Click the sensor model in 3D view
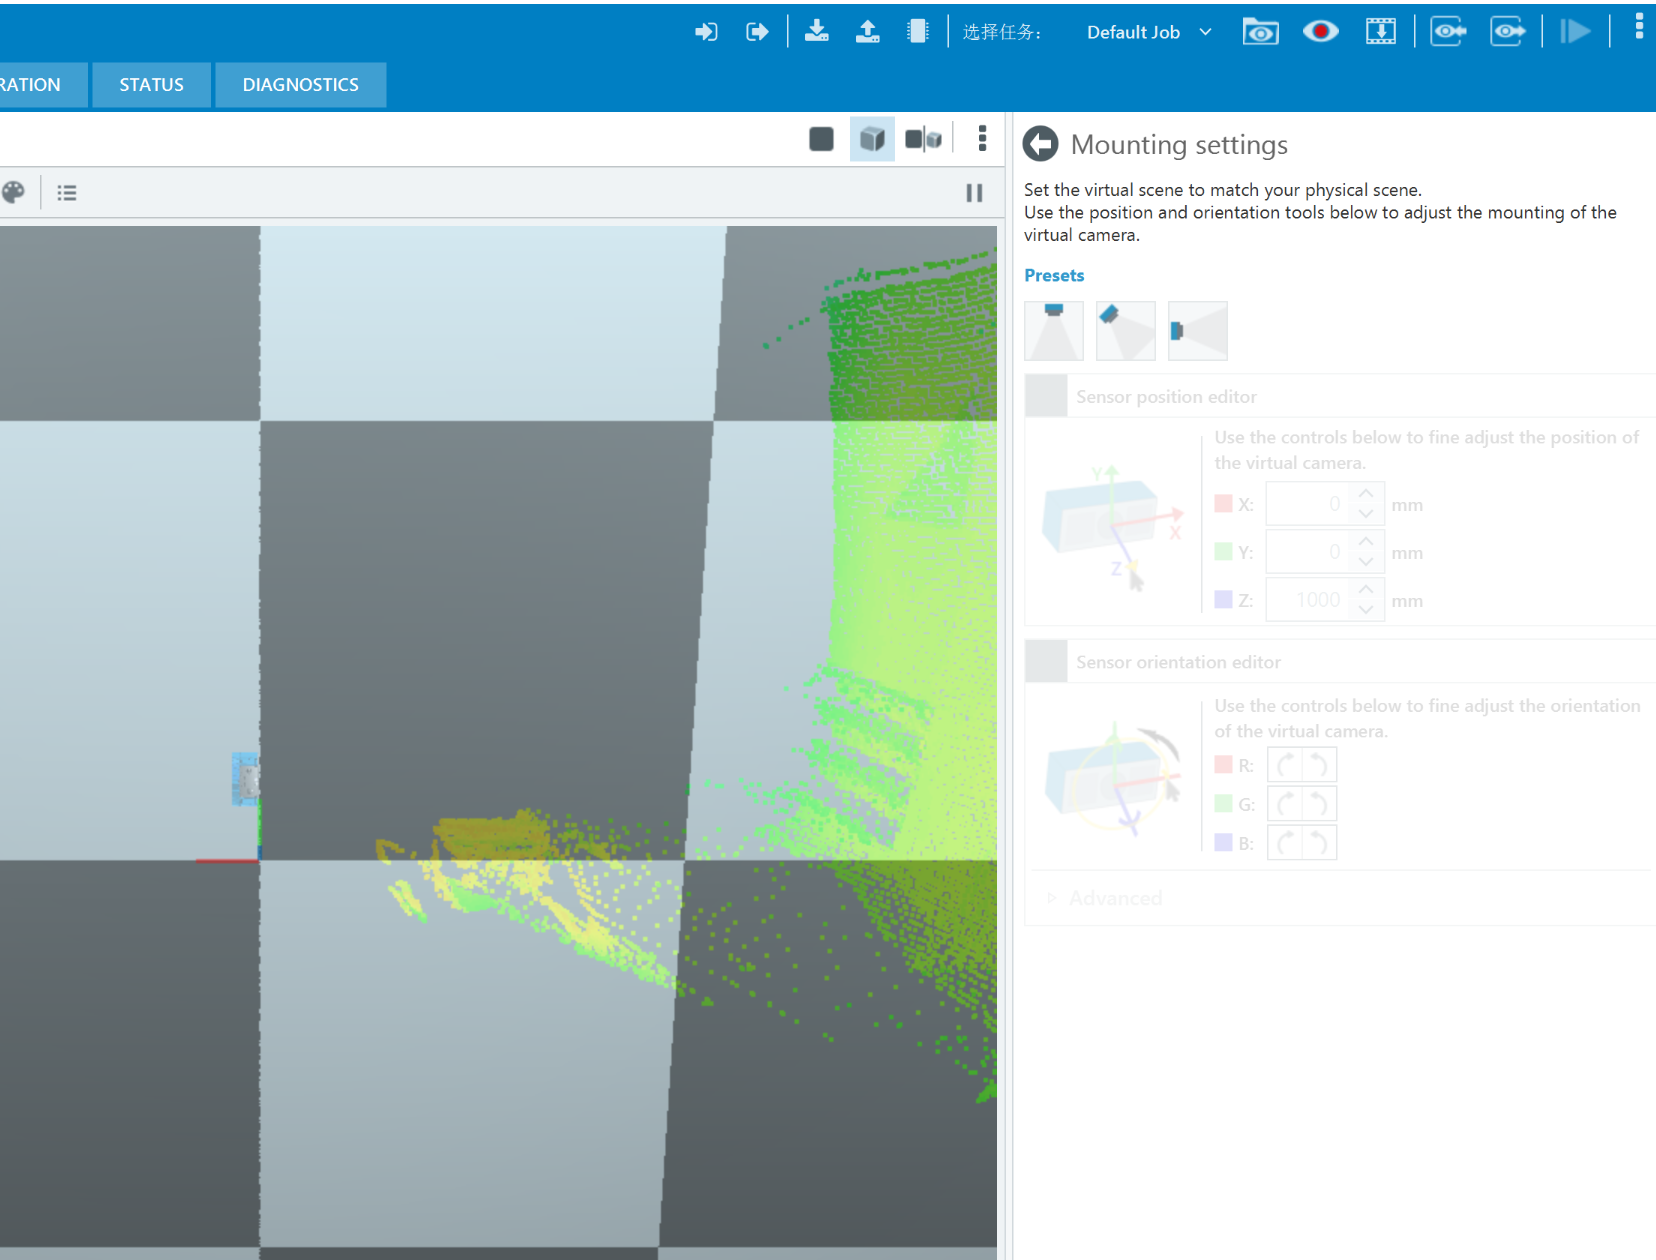The image size is (1656, 1260). 246,779
